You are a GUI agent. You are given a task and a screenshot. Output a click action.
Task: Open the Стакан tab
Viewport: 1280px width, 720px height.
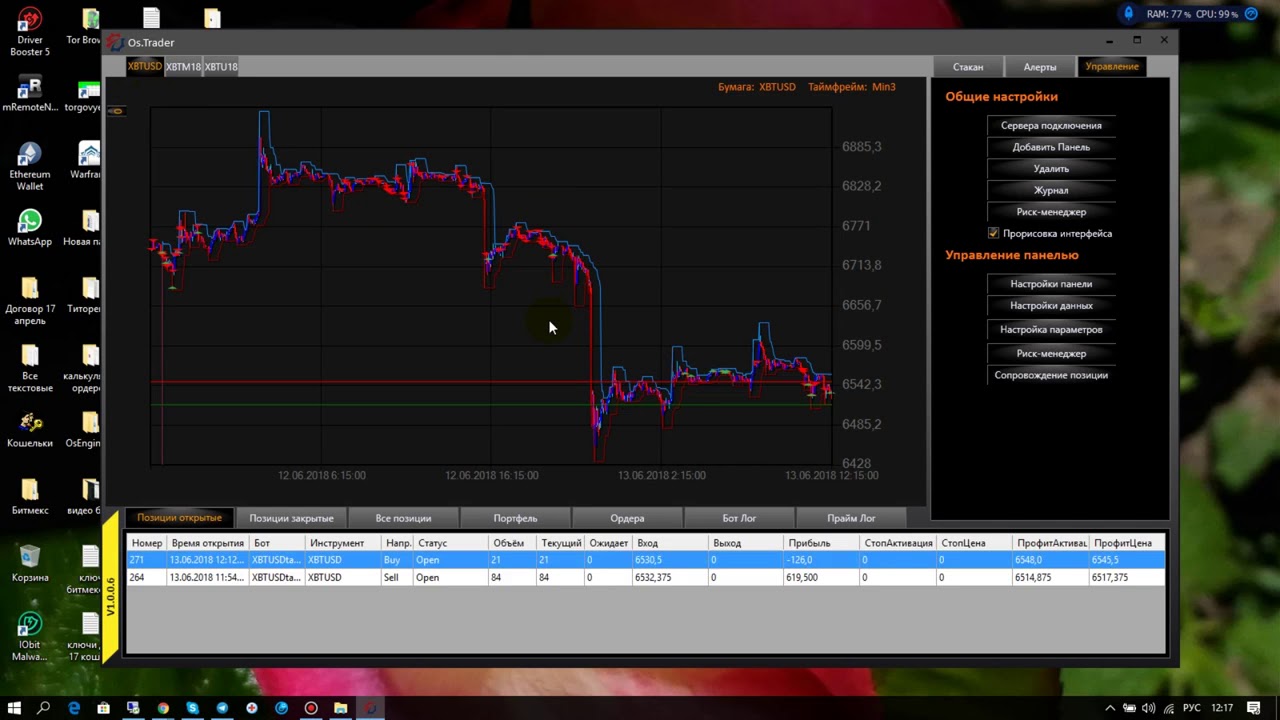(x=968, y=67)
